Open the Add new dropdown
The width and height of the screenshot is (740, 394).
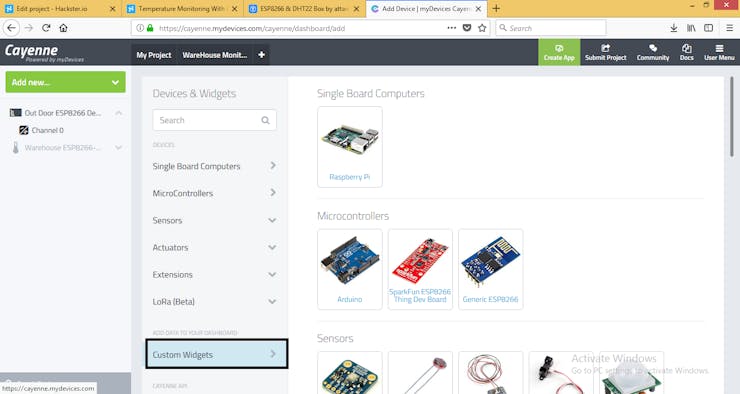(x=66, y=82)
